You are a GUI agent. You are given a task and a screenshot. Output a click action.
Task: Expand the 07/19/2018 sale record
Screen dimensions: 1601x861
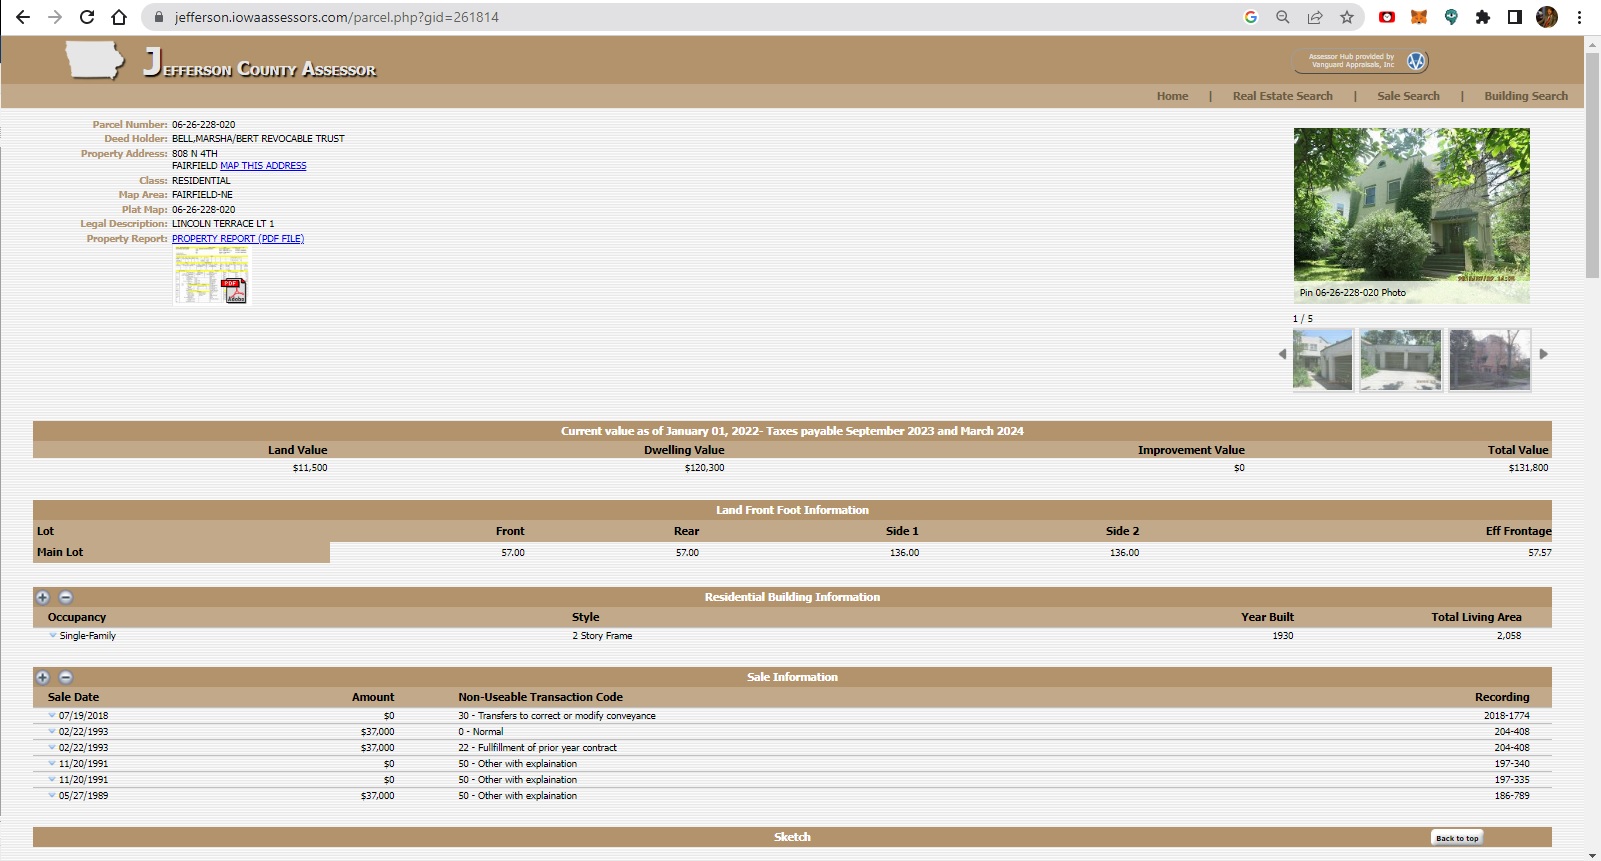52,715
